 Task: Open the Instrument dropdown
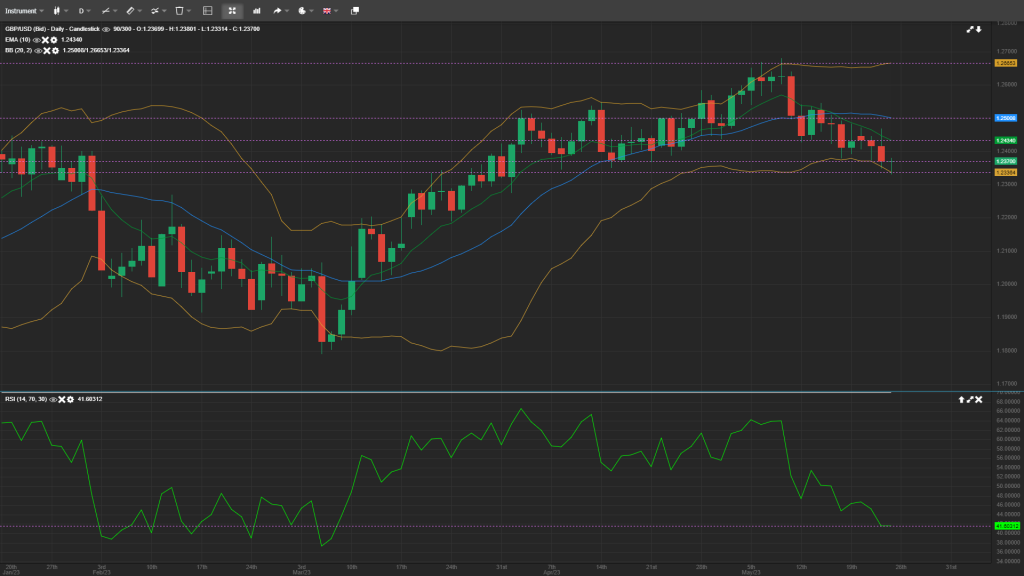point(24,11)
